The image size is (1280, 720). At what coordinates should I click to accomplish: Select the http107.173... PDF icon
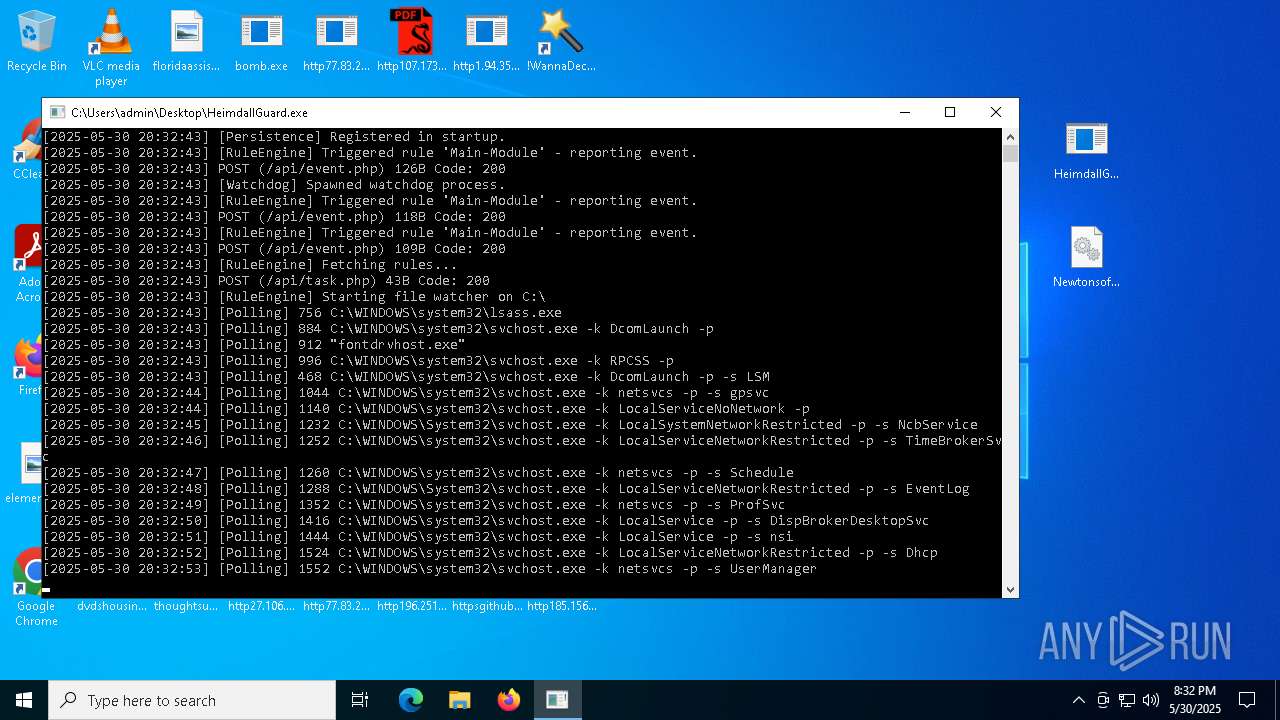pyautogui.click(x=411, y=41)
